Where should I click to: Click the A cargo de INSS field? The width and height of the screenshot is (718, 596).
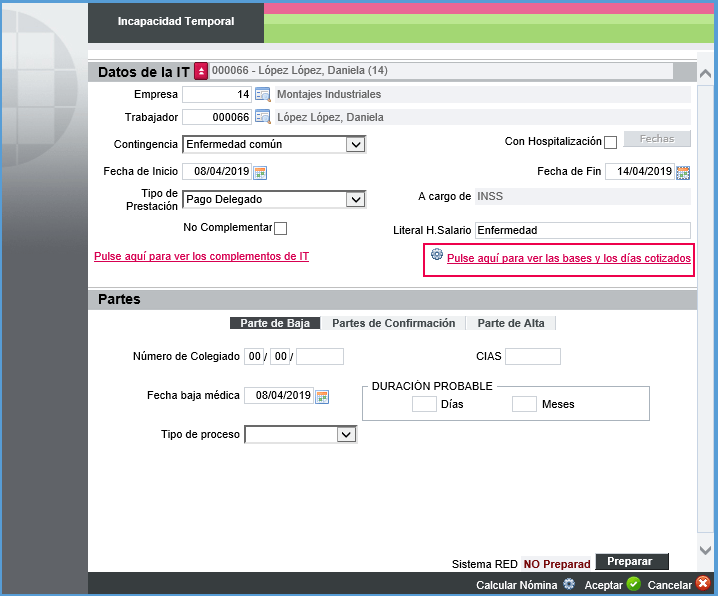(x=583, y=196)
